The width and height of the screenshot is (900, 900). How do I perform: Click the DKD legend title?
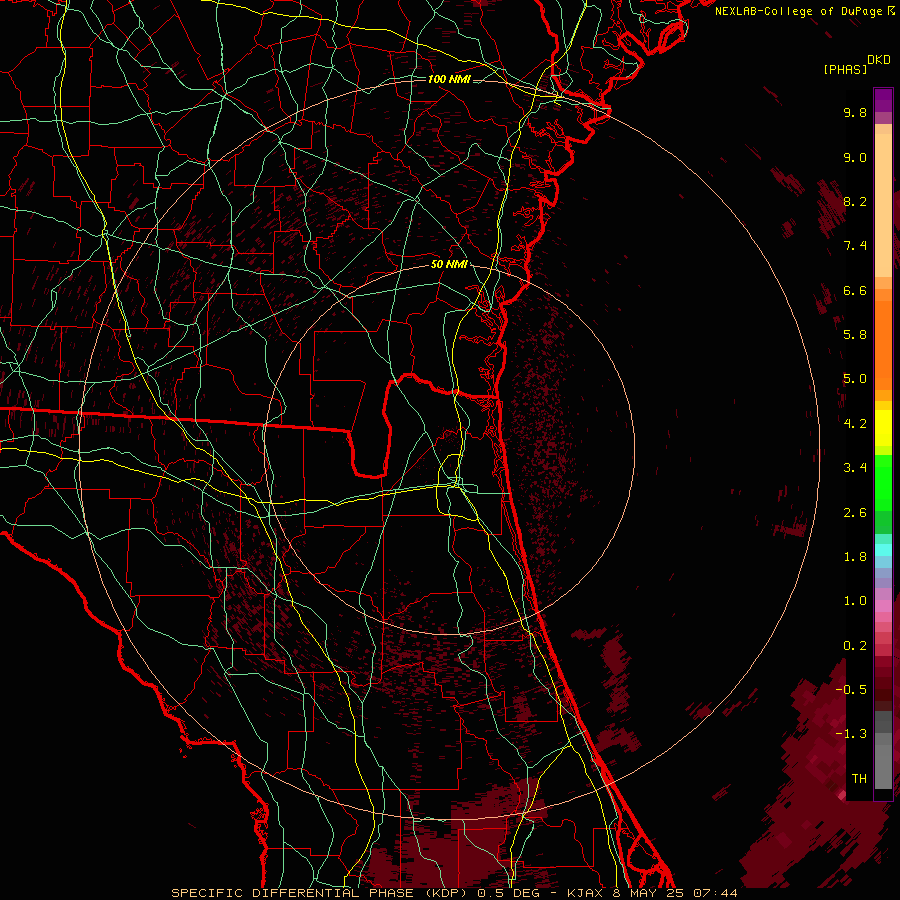pos(879,60)
